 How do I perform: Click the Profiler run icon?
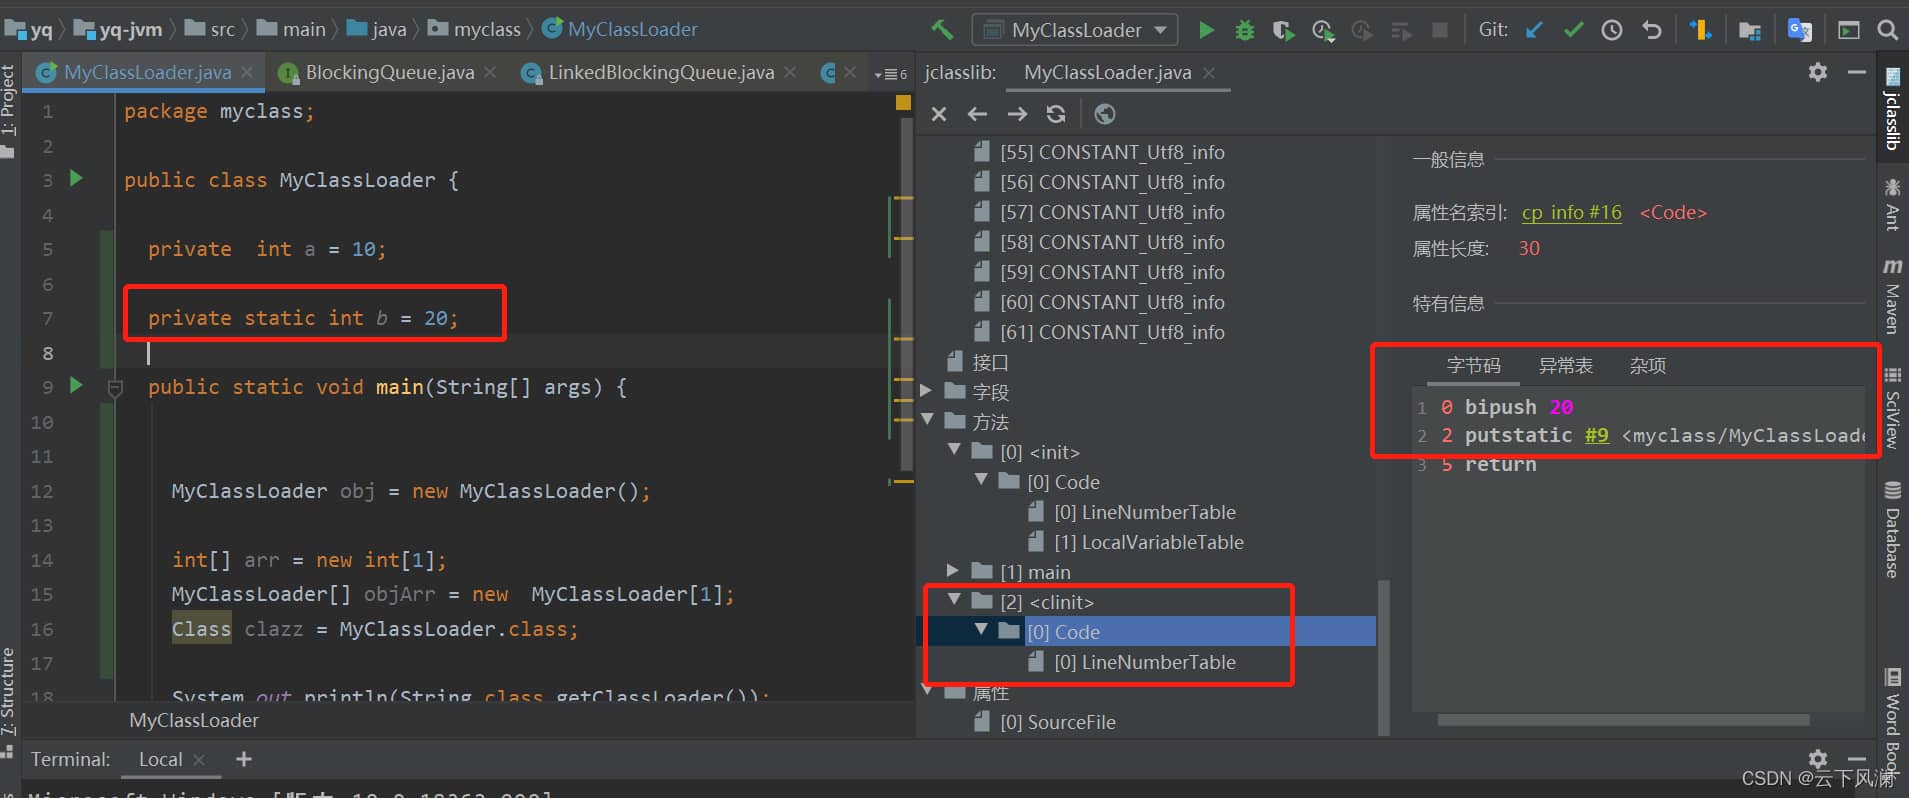pos(1323,30)
